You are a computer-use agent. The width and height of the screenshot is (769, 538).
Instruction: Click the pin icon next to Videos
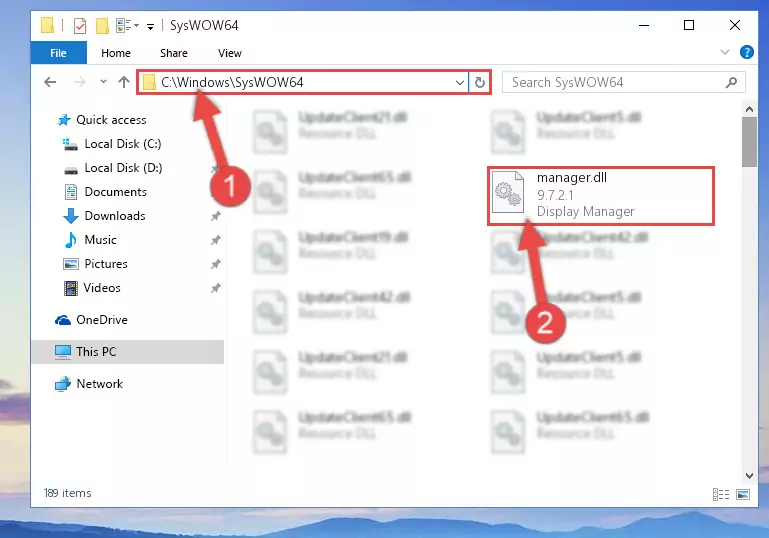215,288
